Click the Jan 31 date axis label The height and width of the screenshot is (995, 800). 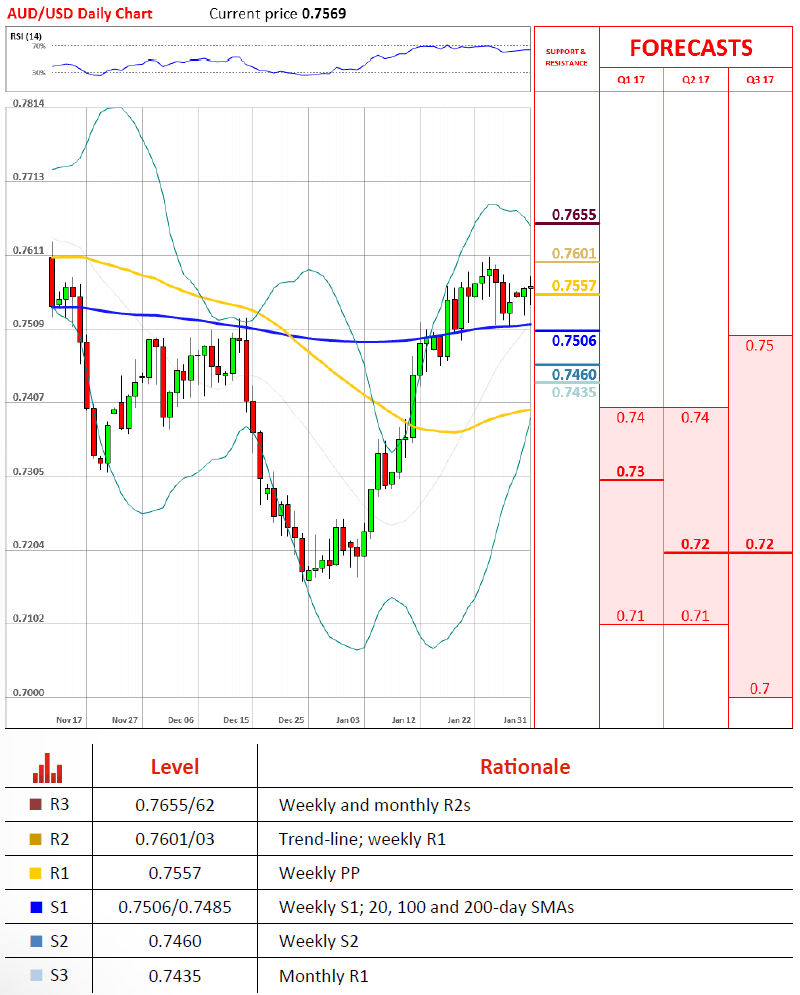[515, 720]
